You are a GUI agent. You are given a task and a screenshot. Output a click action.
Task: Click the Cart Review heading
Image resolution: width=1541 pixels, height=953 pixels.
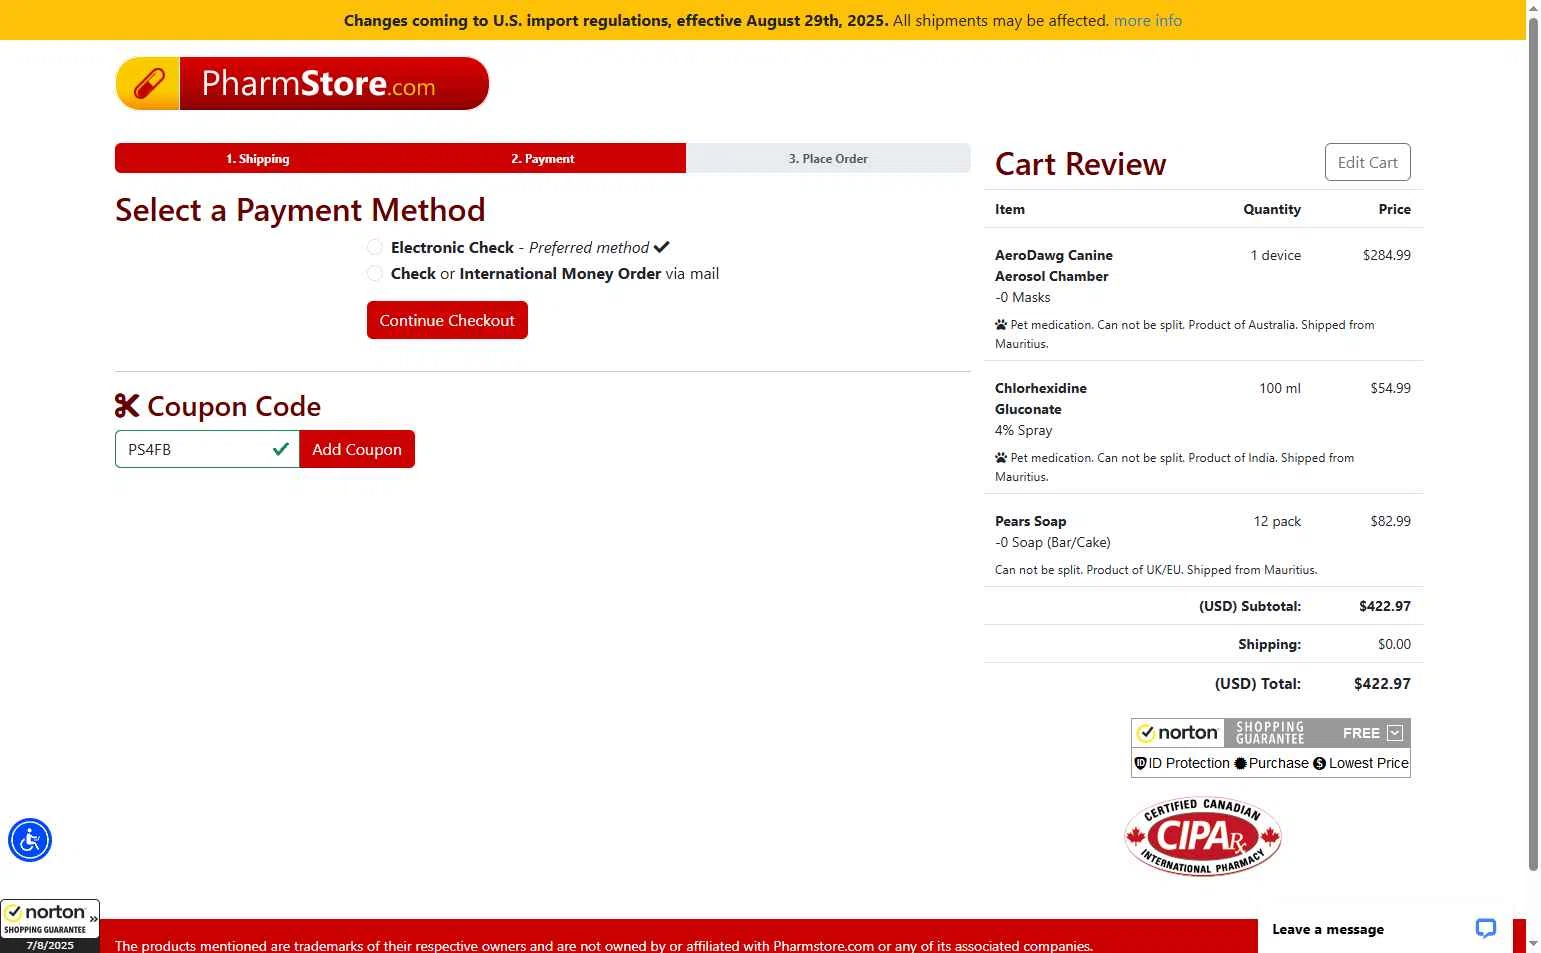click(1081, 164)
